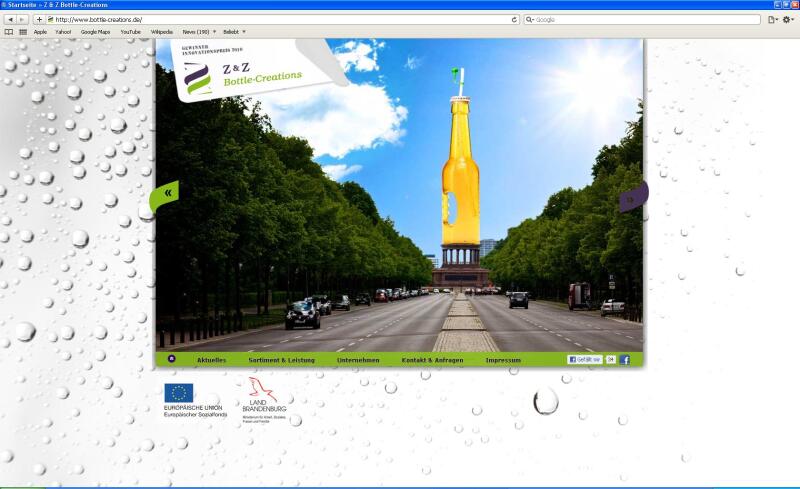Click the Facebook Gefällt mir button
Screen dimensions: 800x489
[584, 359]
